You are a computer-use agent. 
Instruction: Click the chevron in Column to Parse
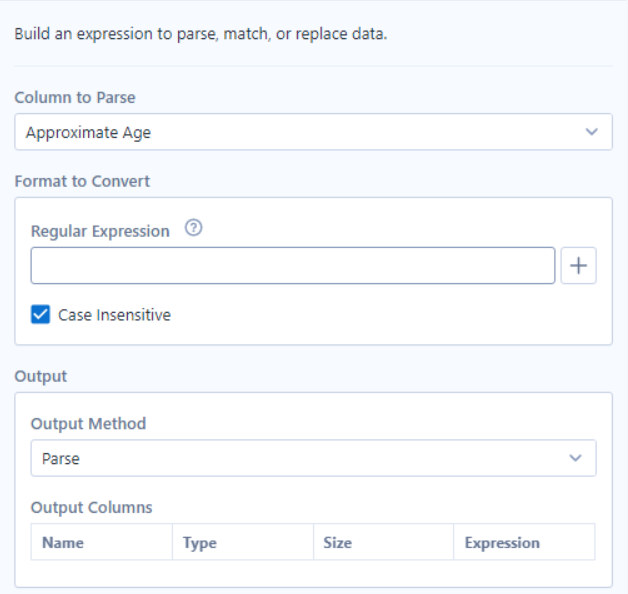592,132
